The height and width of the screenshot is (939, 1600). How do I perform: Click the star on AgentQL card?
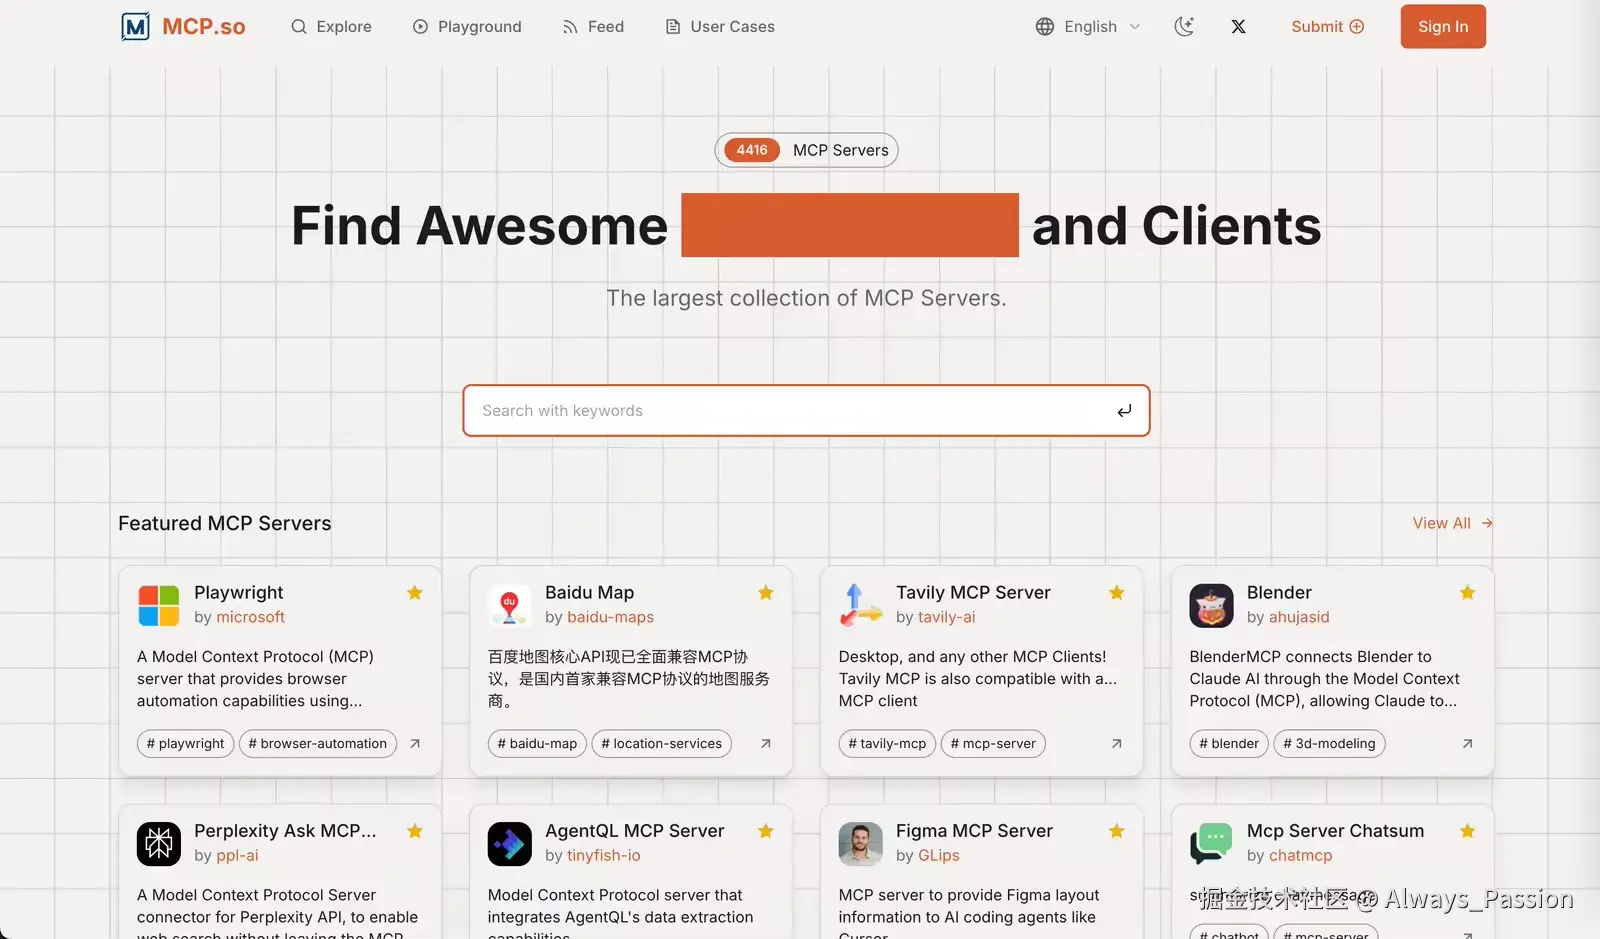pyautogui.click(x=766, y=831)
